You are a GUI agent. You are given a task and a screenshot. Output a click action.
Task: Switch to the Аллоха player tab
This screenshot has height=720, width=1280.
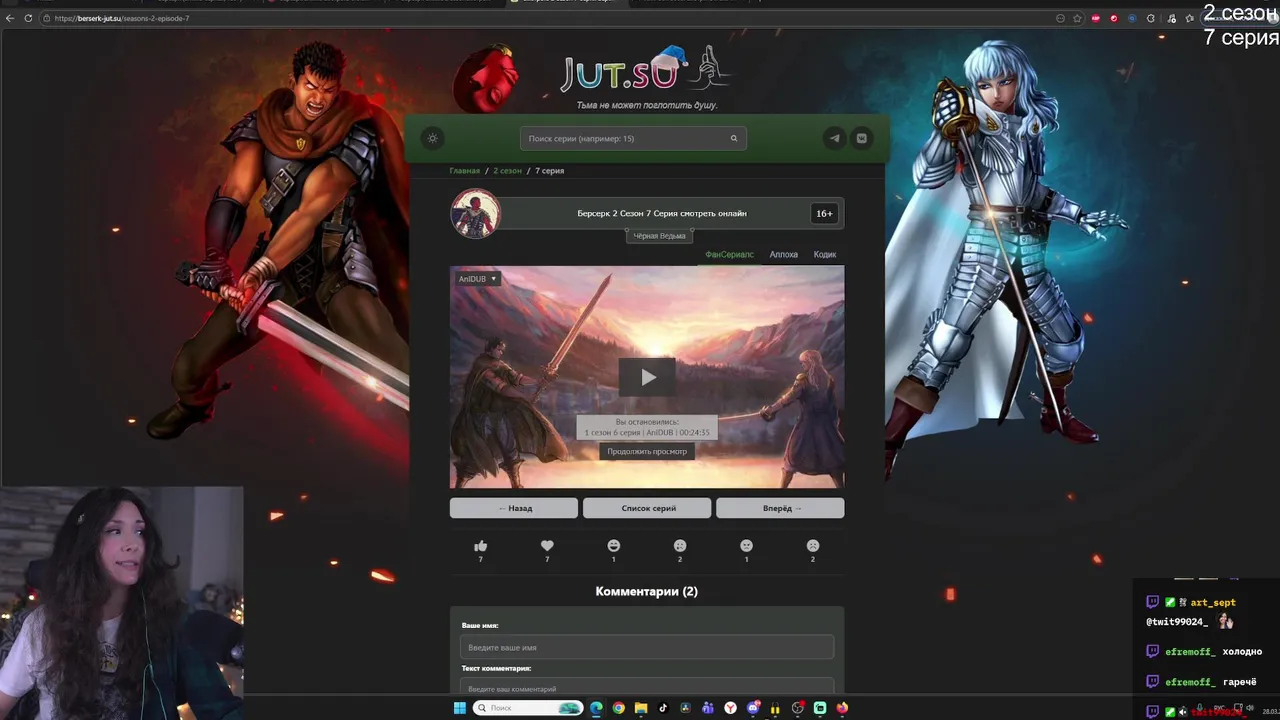(783, 255)
